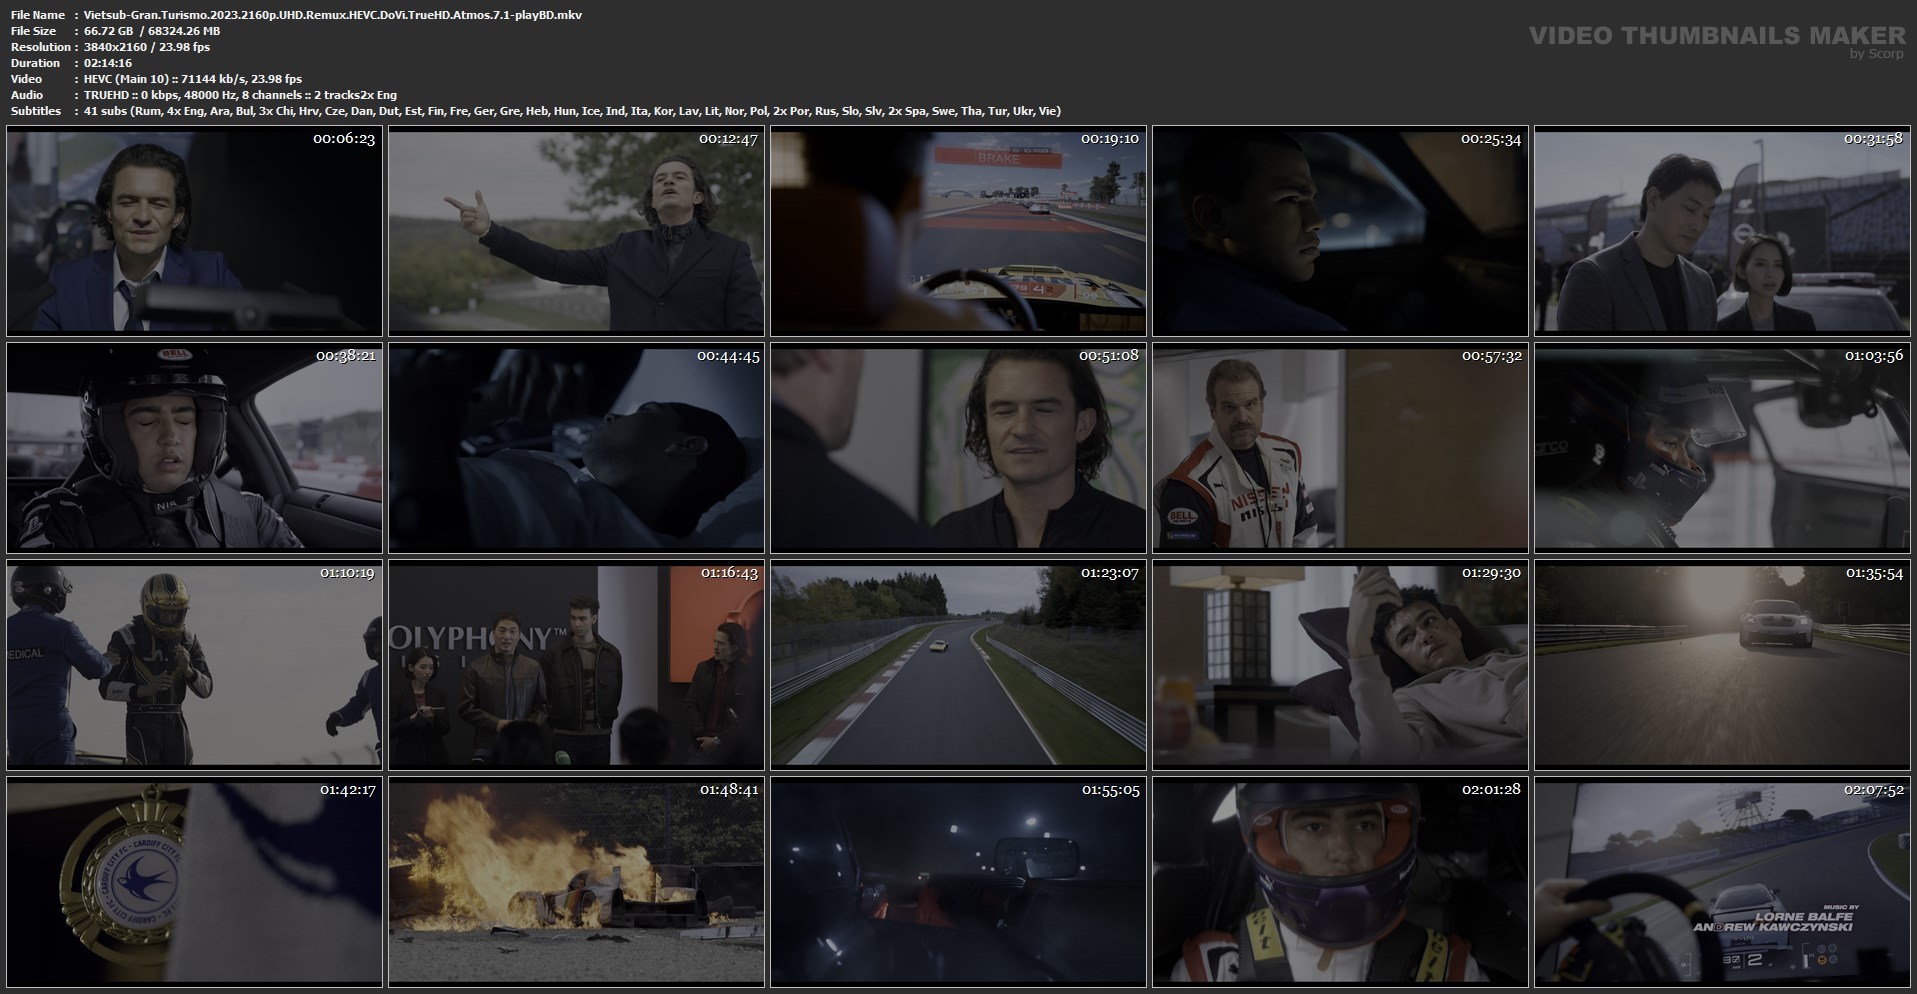Screen dimensions: 1917x994
Task: Select the thumbnail at timestamp 00:06:23
Action: click(x=194, y=231)
